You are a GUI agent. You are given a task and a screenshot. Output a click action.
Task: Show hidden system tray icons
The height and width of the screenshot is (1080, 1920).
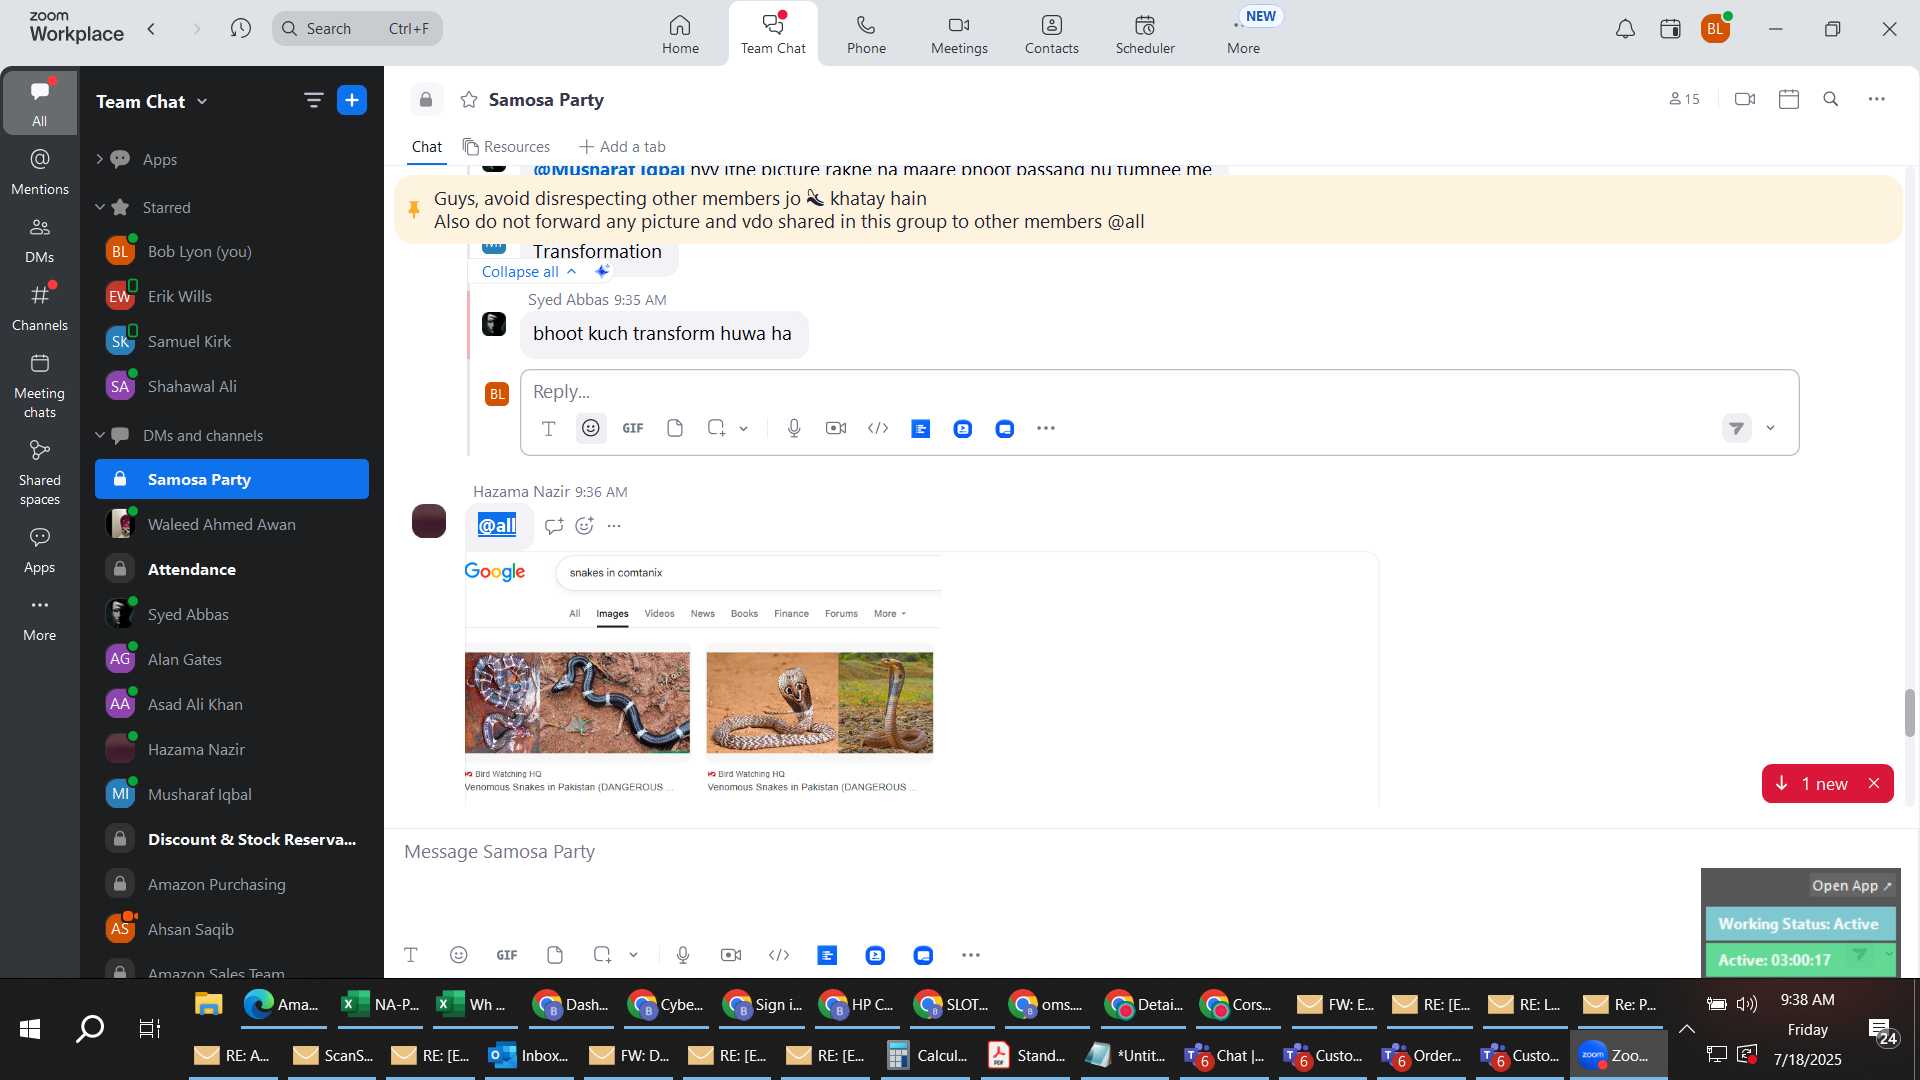coord(1686,1029)
